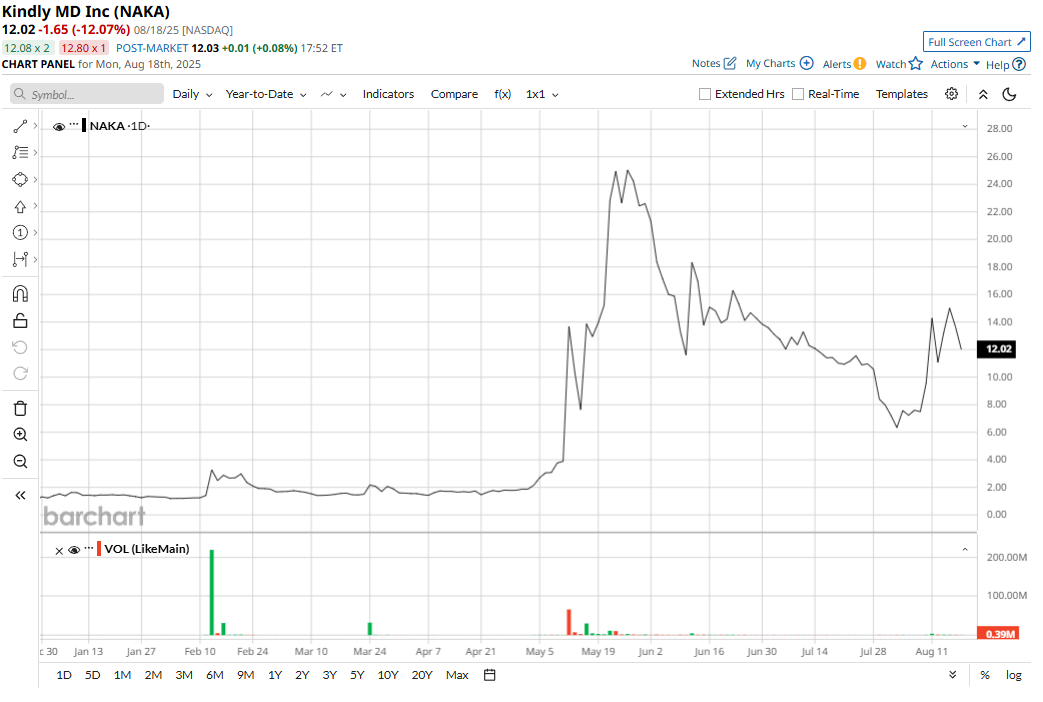Select the 5Y range tab
Screen dimensions: 1043x702
click(x=357, y=675)
